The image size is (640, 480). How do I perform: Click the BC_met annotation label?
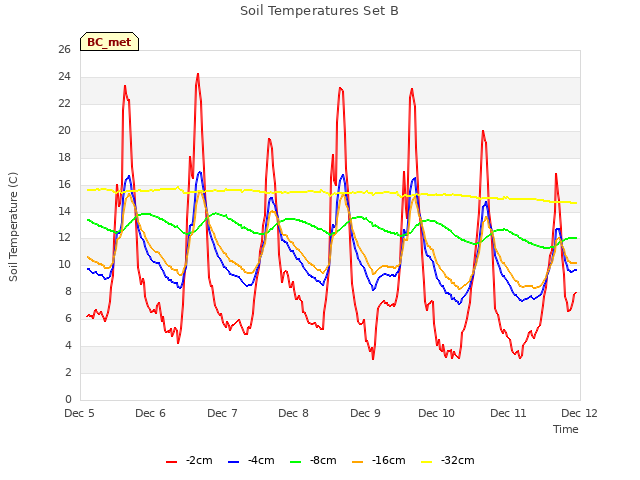109,42
